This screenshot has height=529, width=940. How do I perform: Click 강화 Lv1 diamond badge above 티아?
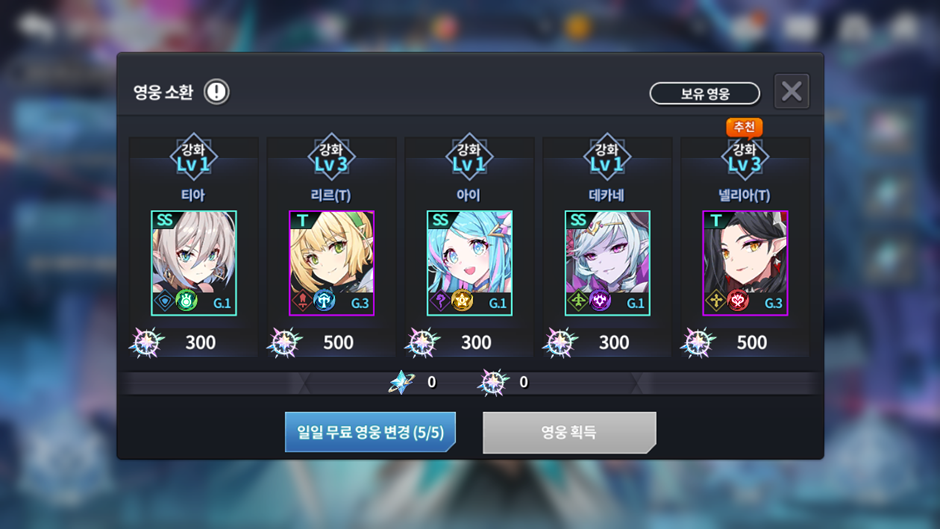coord(194,157)
